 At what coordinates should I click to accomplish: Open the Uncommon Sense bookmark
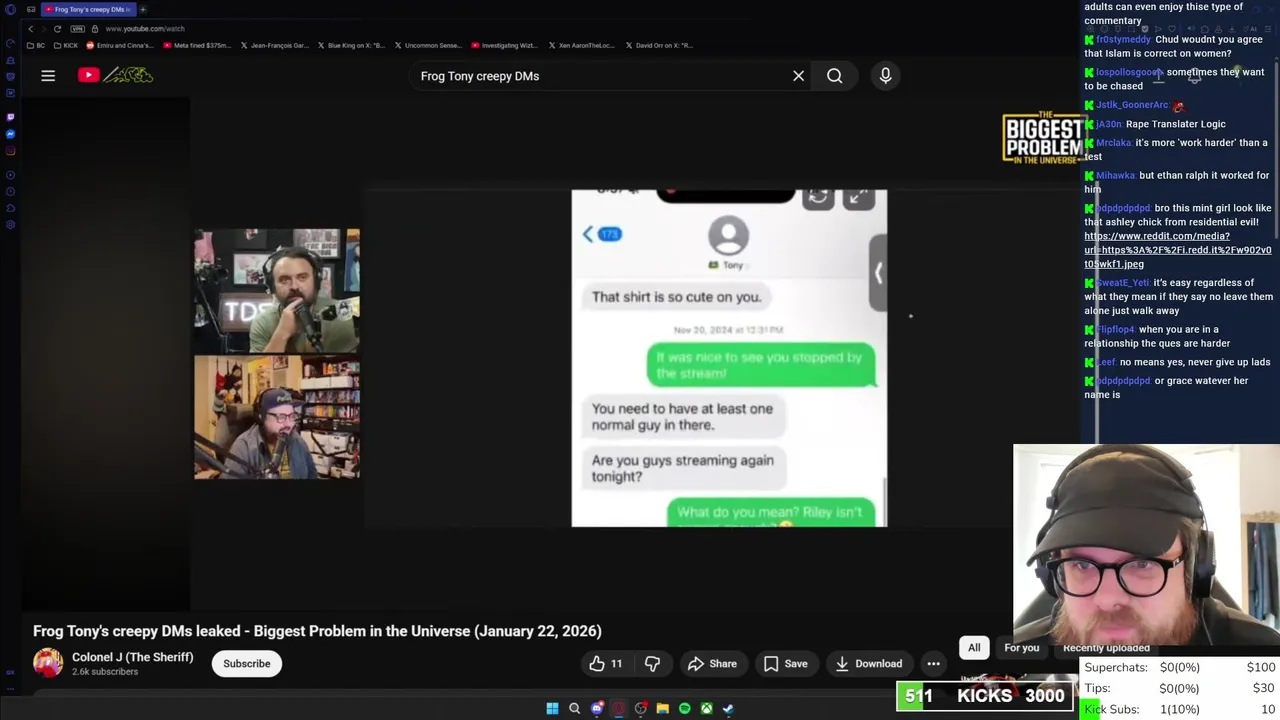(428, 45)
